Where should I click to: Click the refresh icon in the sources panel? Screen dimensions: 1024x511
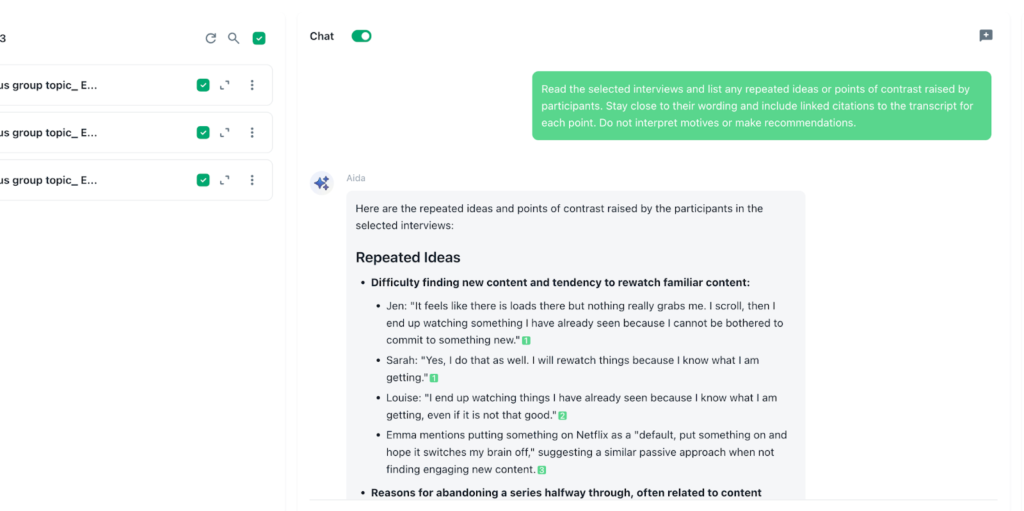pyautogui.click(x=210, y=38)
